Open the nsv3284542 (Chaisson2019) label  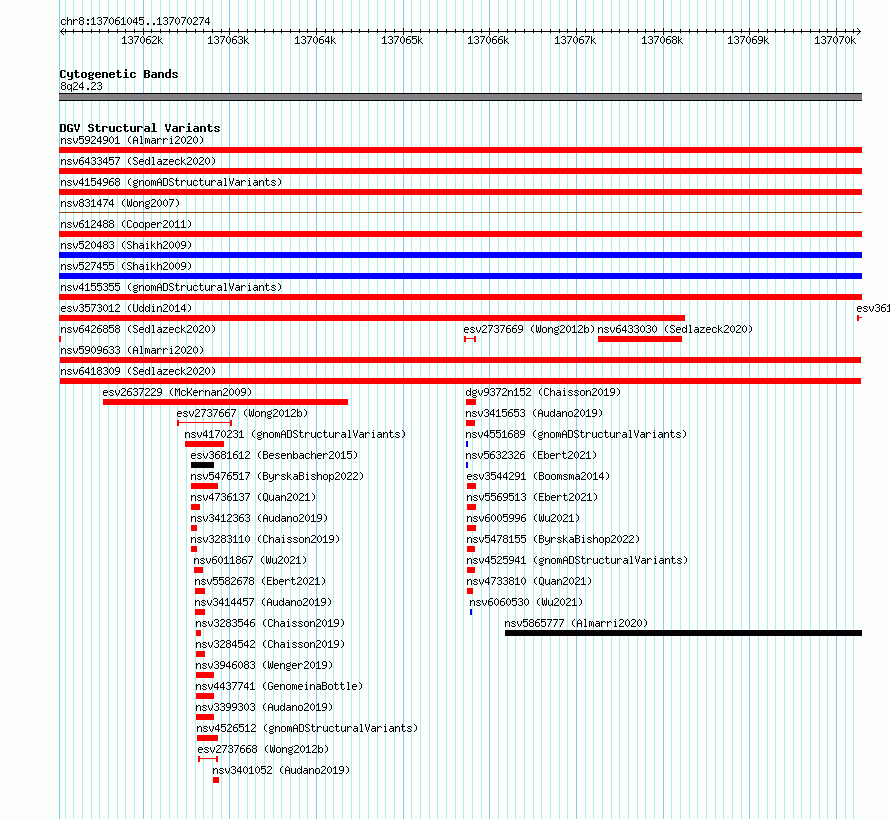pyautogui.click(x=270, y=644)
